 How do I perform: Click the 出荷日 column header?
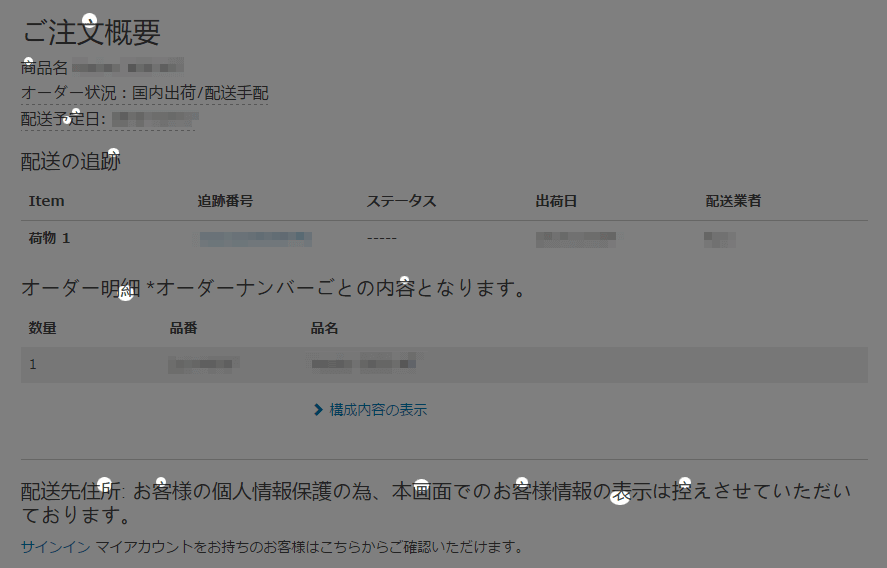[556, 201]
